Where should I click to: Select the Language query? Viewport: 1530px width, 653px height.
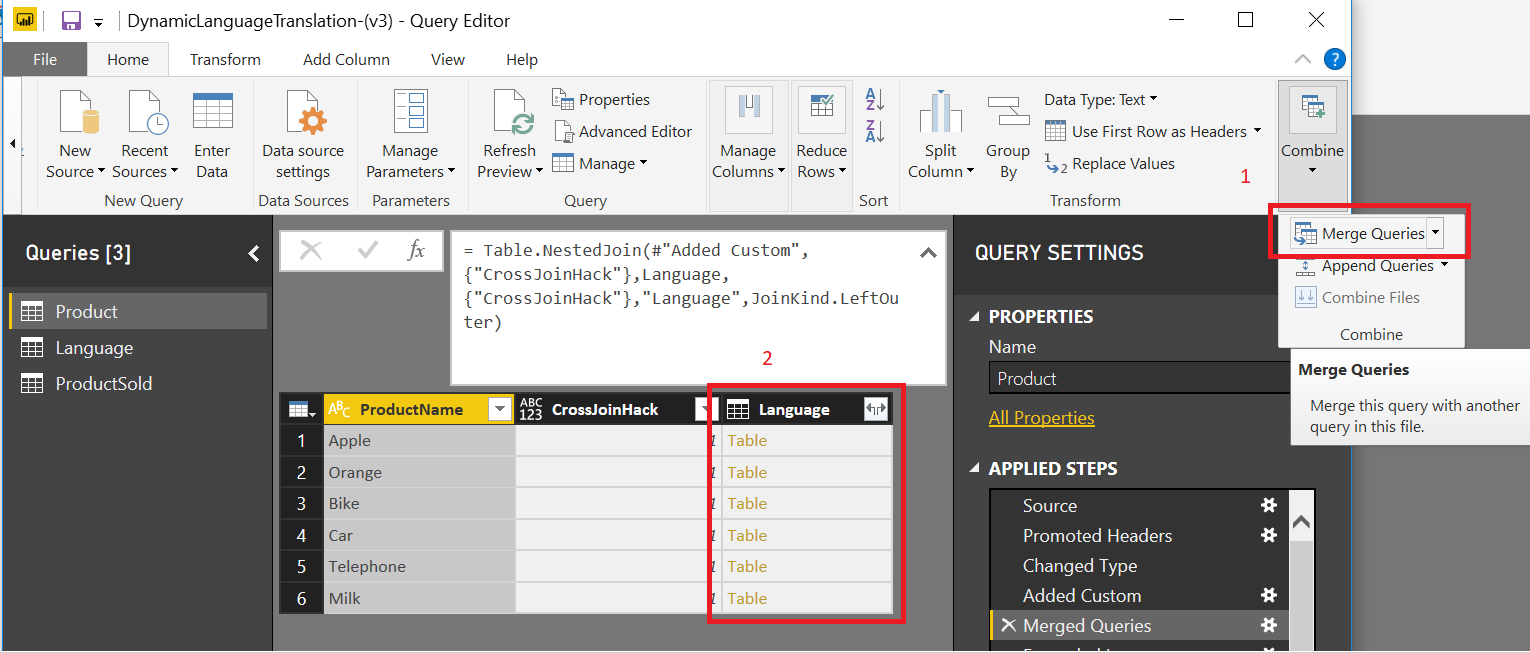(x=139, y=347)
